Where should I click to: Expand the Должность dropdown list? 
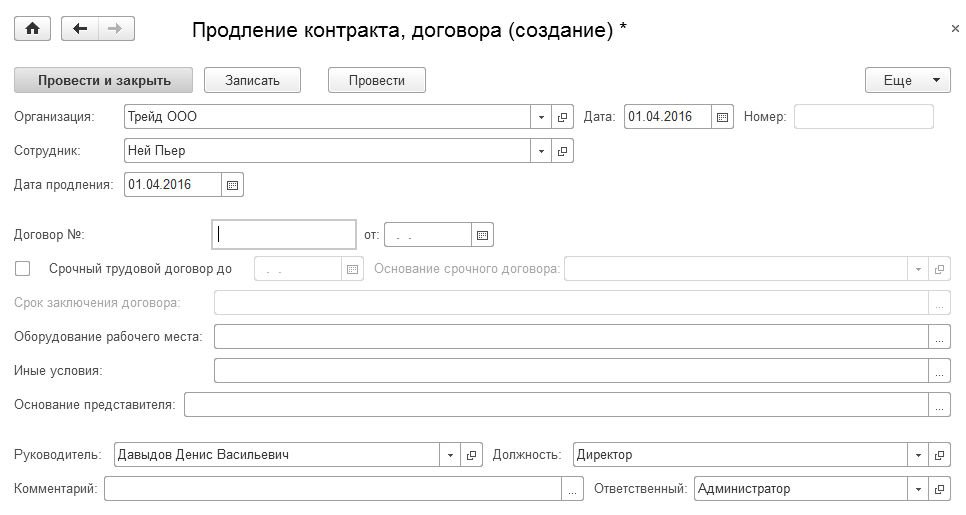[x=918, y=455]
